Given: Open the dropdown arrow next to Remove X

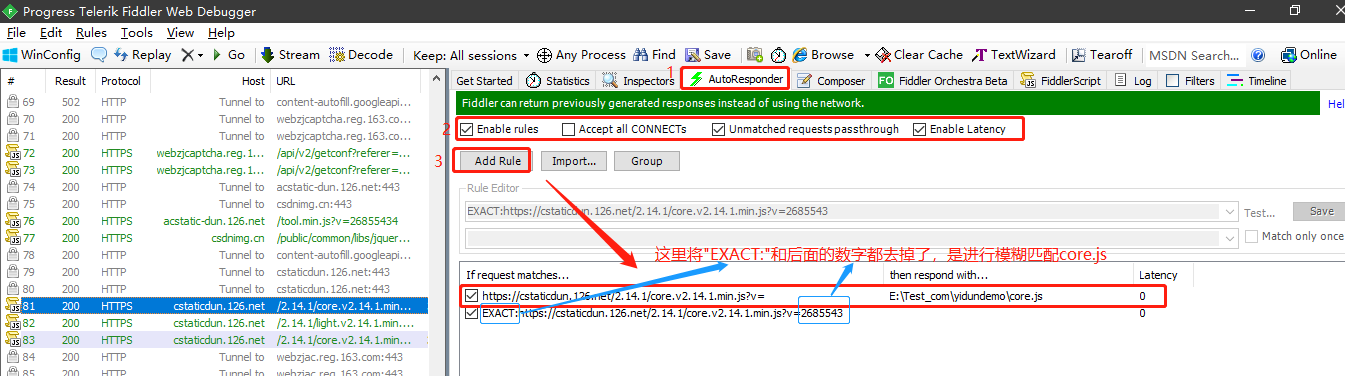Looking at the screenshot, I should [200, 55].
